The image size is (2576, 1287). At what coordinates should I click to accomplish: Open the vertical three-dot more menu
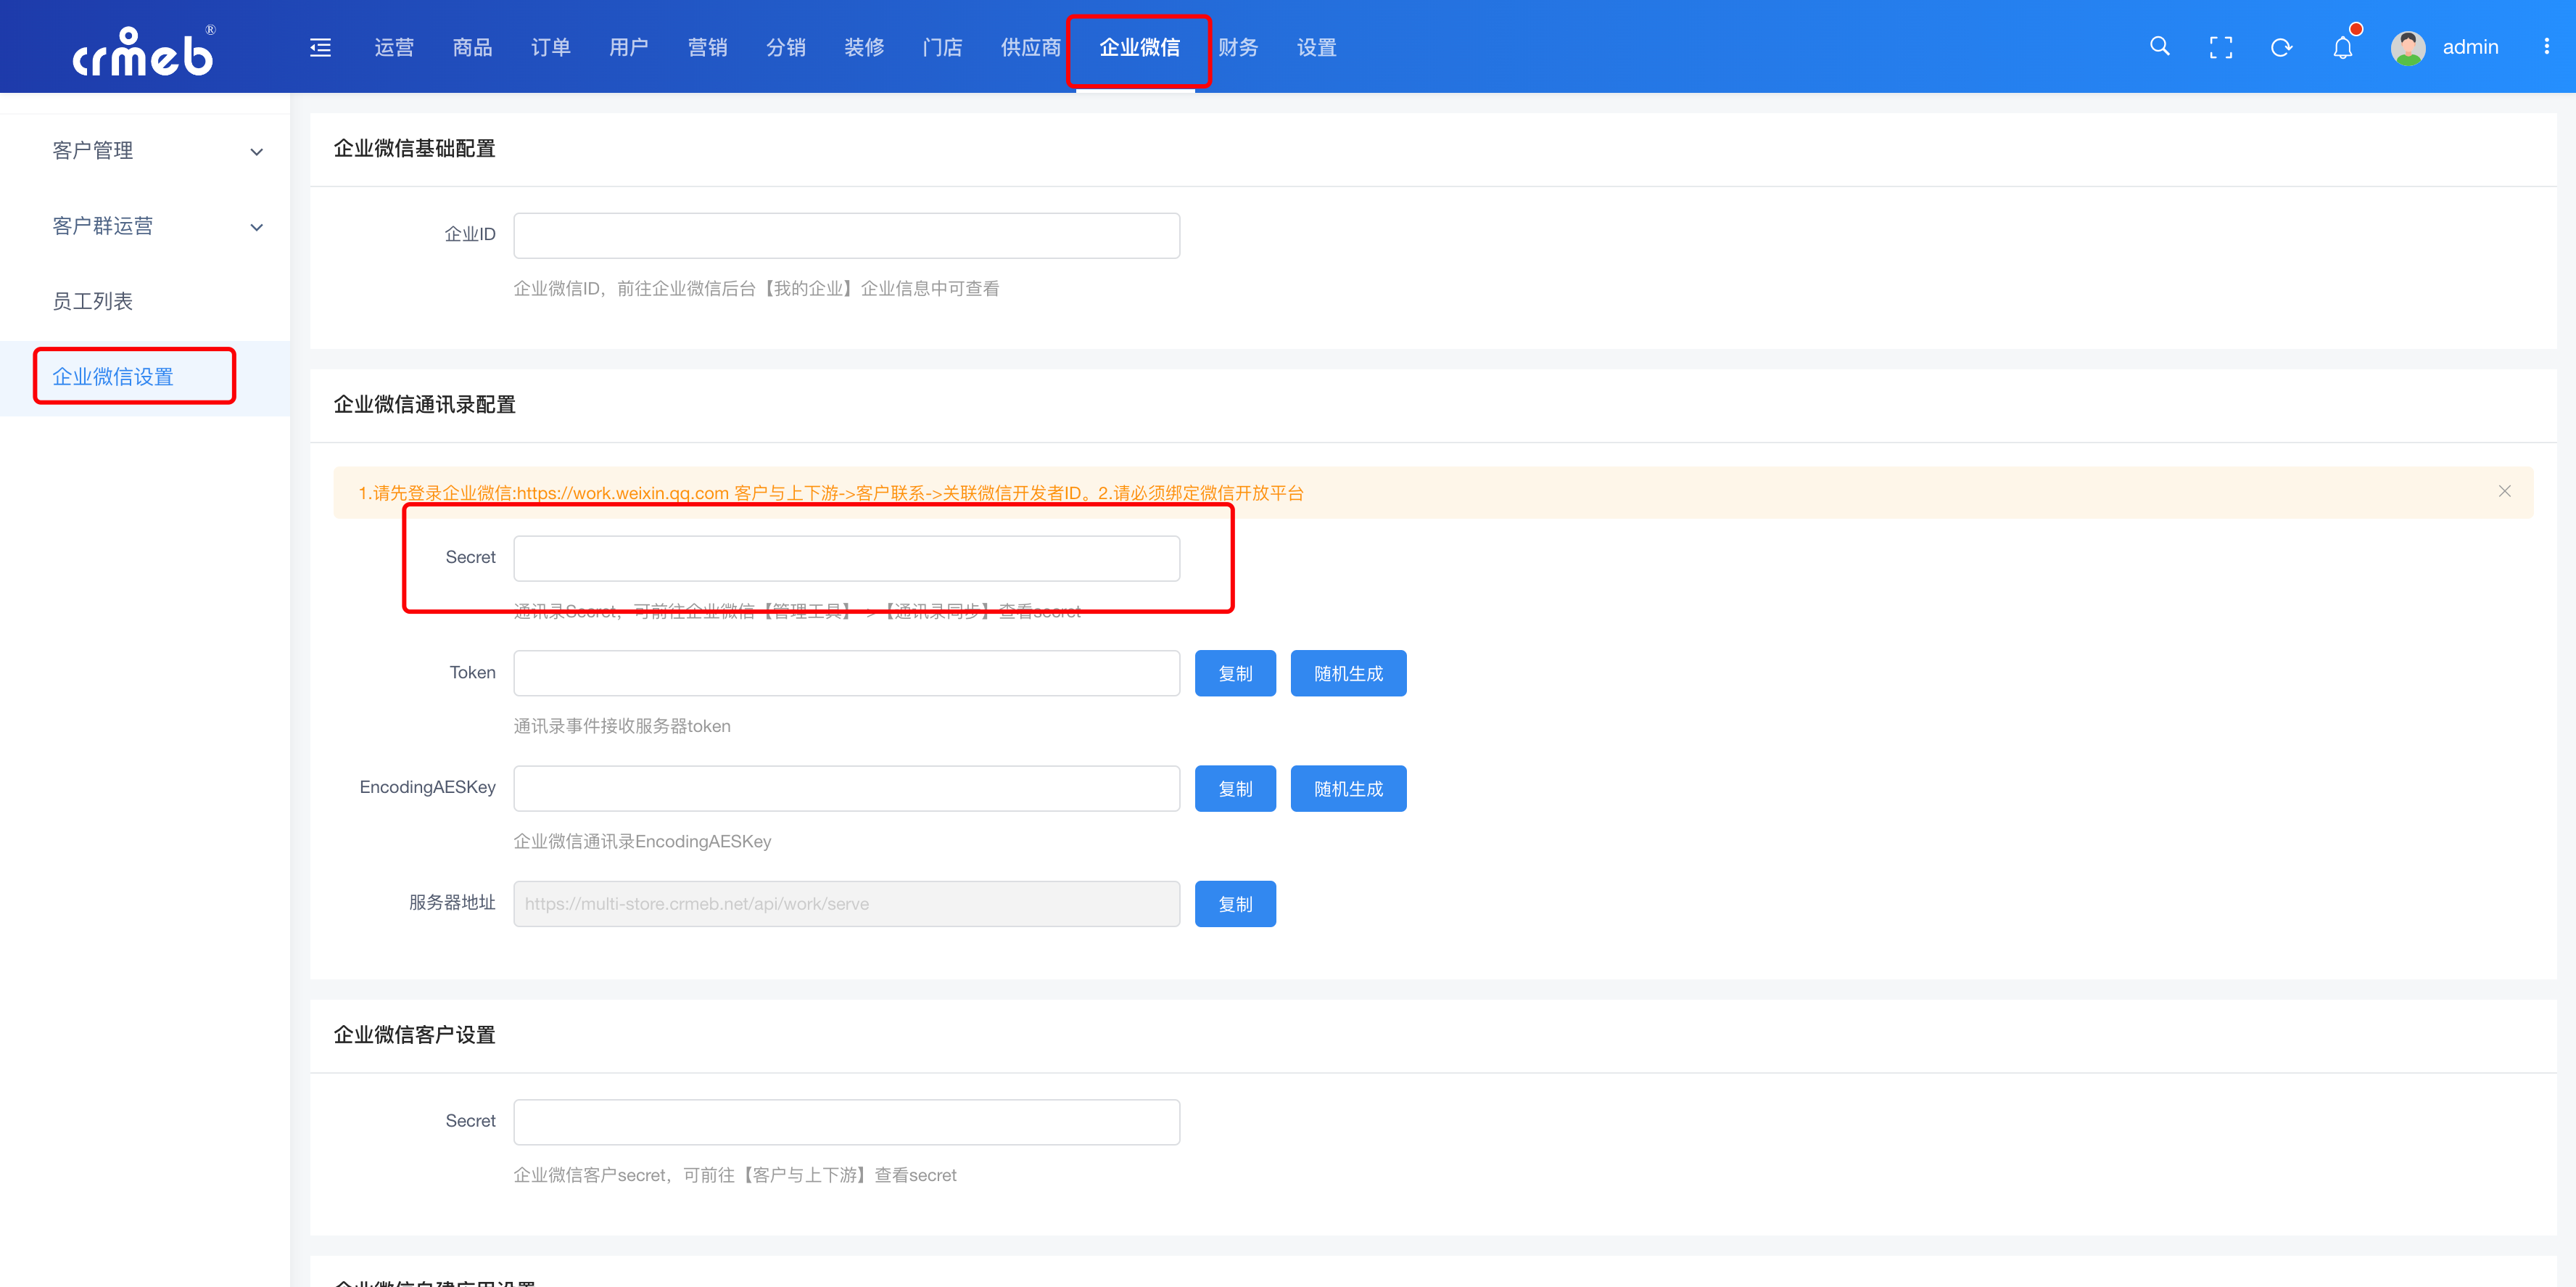click(2546, 47)
